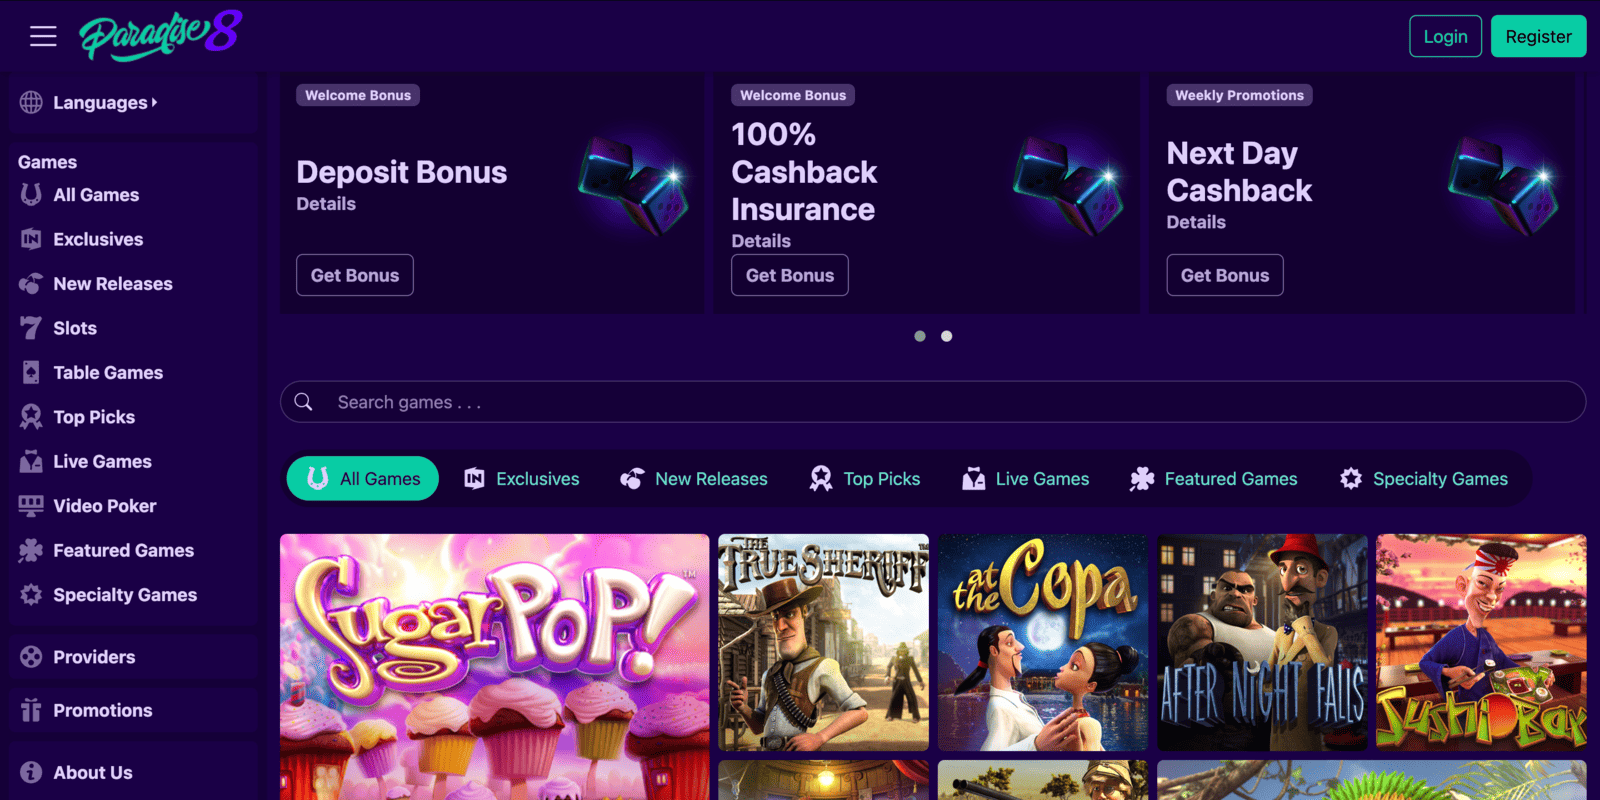The width and height of the screenshot is (1600, 800).
Task: Click the About Us info icon
Action: click(31, 772)
